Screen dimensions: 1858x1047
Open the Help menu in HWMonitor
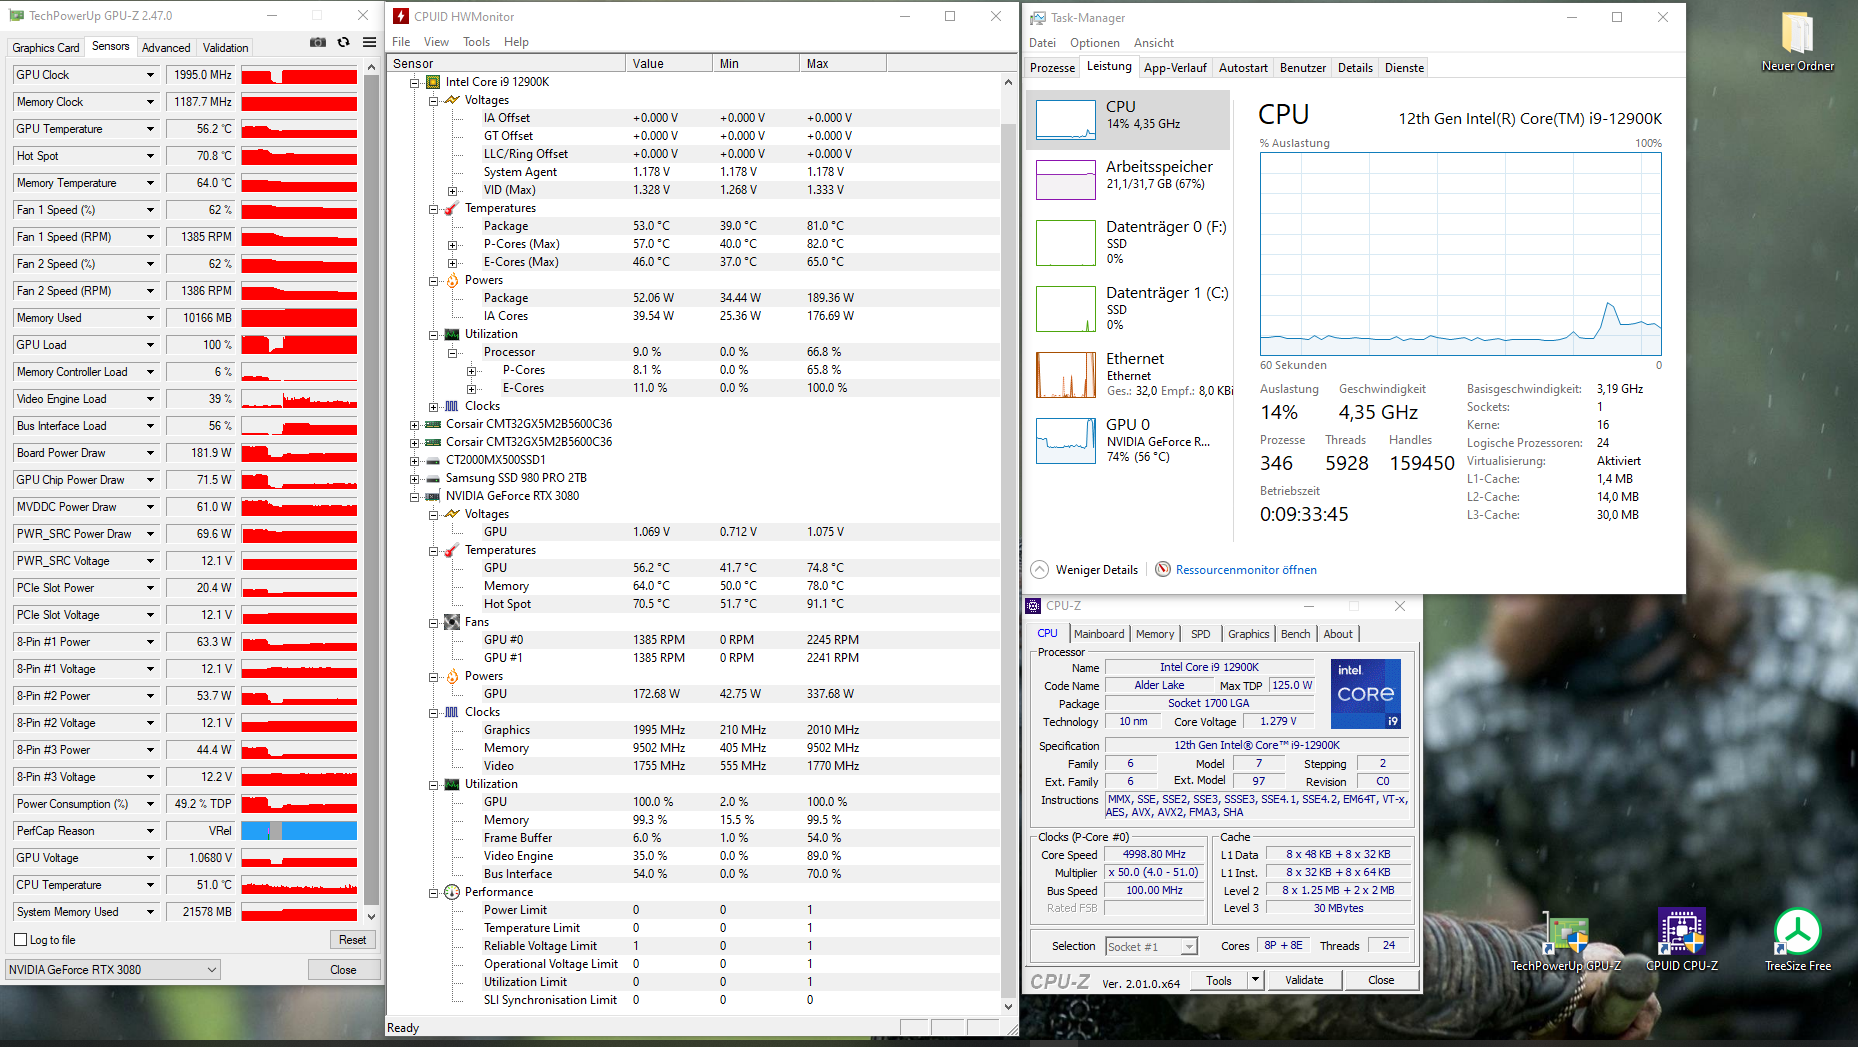(x=516, y=42)
